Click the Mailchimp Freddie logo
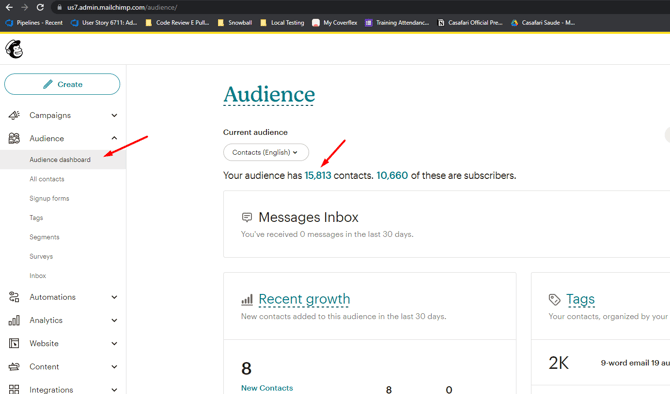Image resolution: width=670 pixels, height=394 pixels. [x=14, y=49]
